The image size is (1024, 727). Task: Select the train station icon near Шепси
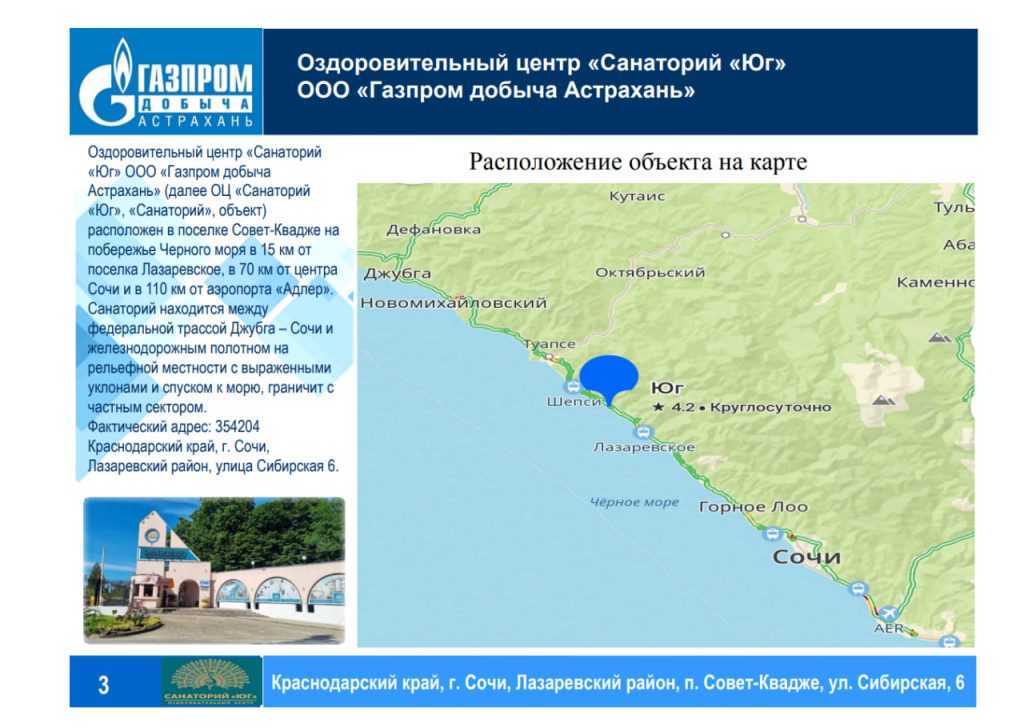(571, 387)
